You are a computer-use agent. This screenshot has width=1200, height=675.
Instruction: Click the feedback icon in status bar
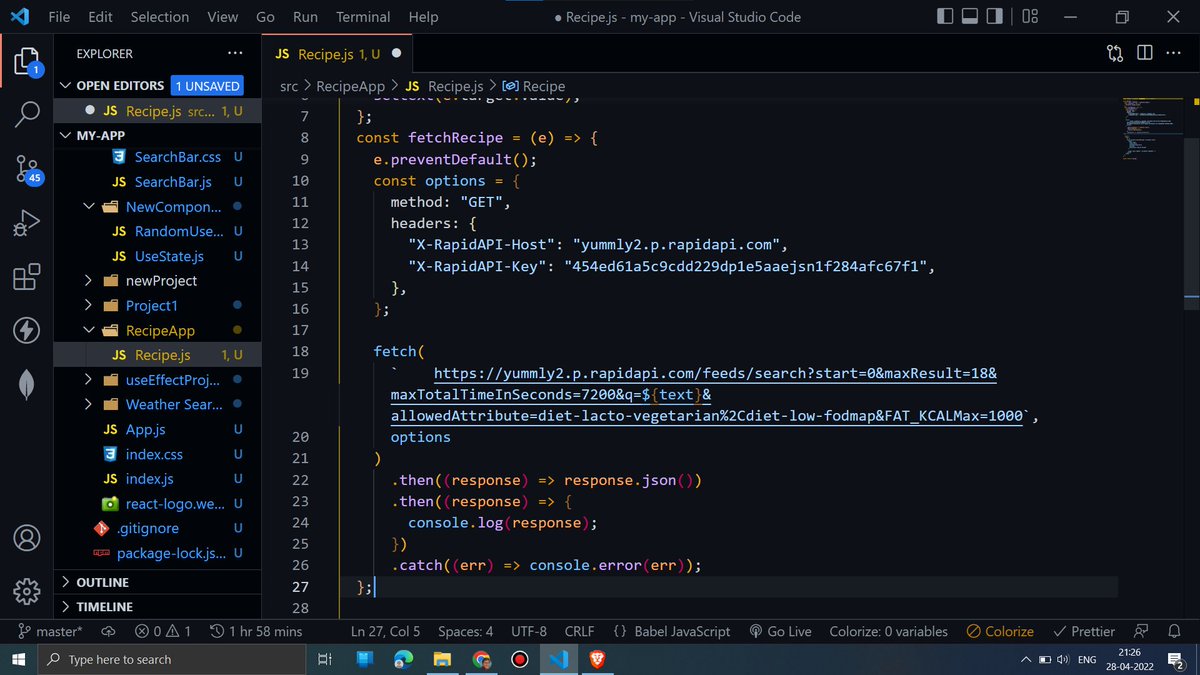[x=1141, y=631]
